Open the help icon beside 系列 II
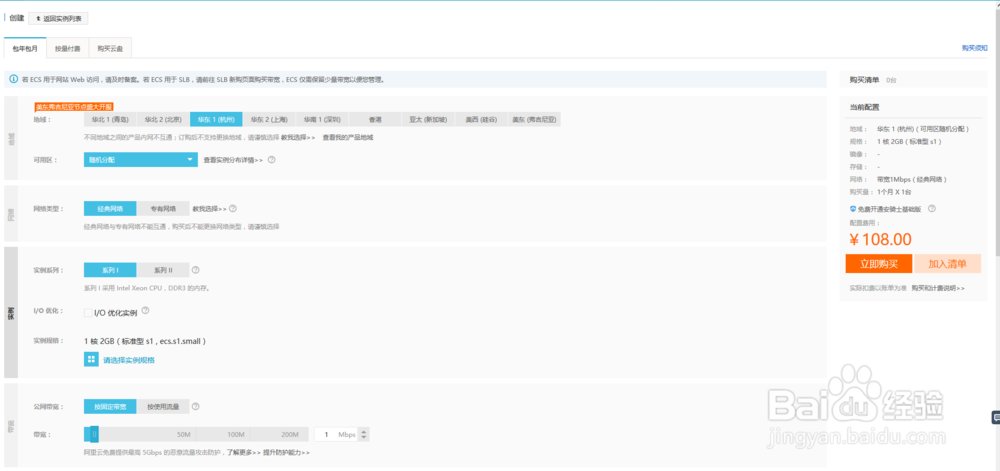Viewport: 1000px width, 471px height. click(196, 270)
